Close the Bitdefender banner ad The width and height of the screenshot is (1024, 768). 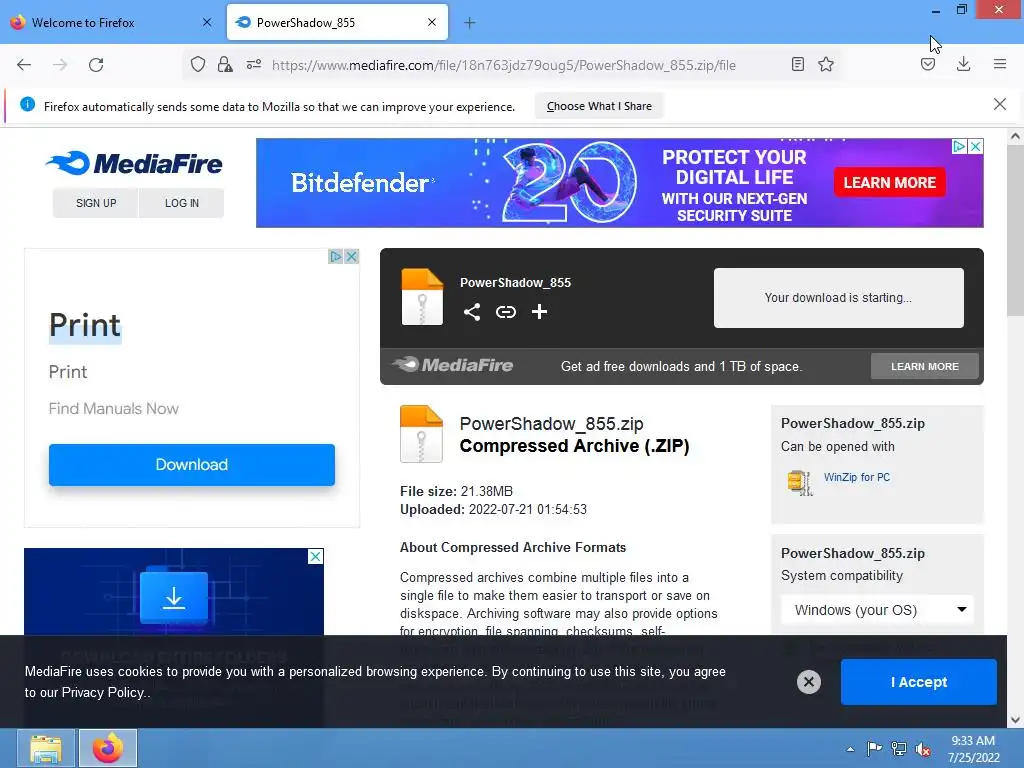click(x=975, y=146)
